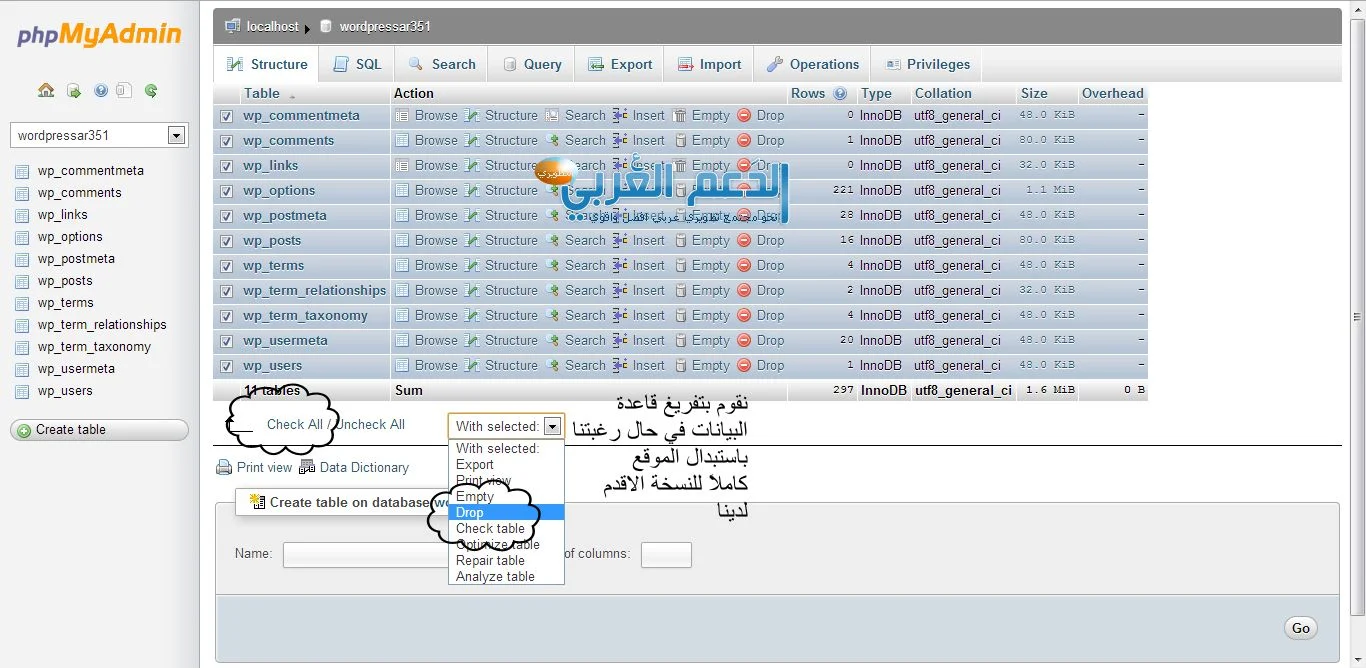
Task: Click the Structure icon for wp_usermeta row
Action: (472, 341)
